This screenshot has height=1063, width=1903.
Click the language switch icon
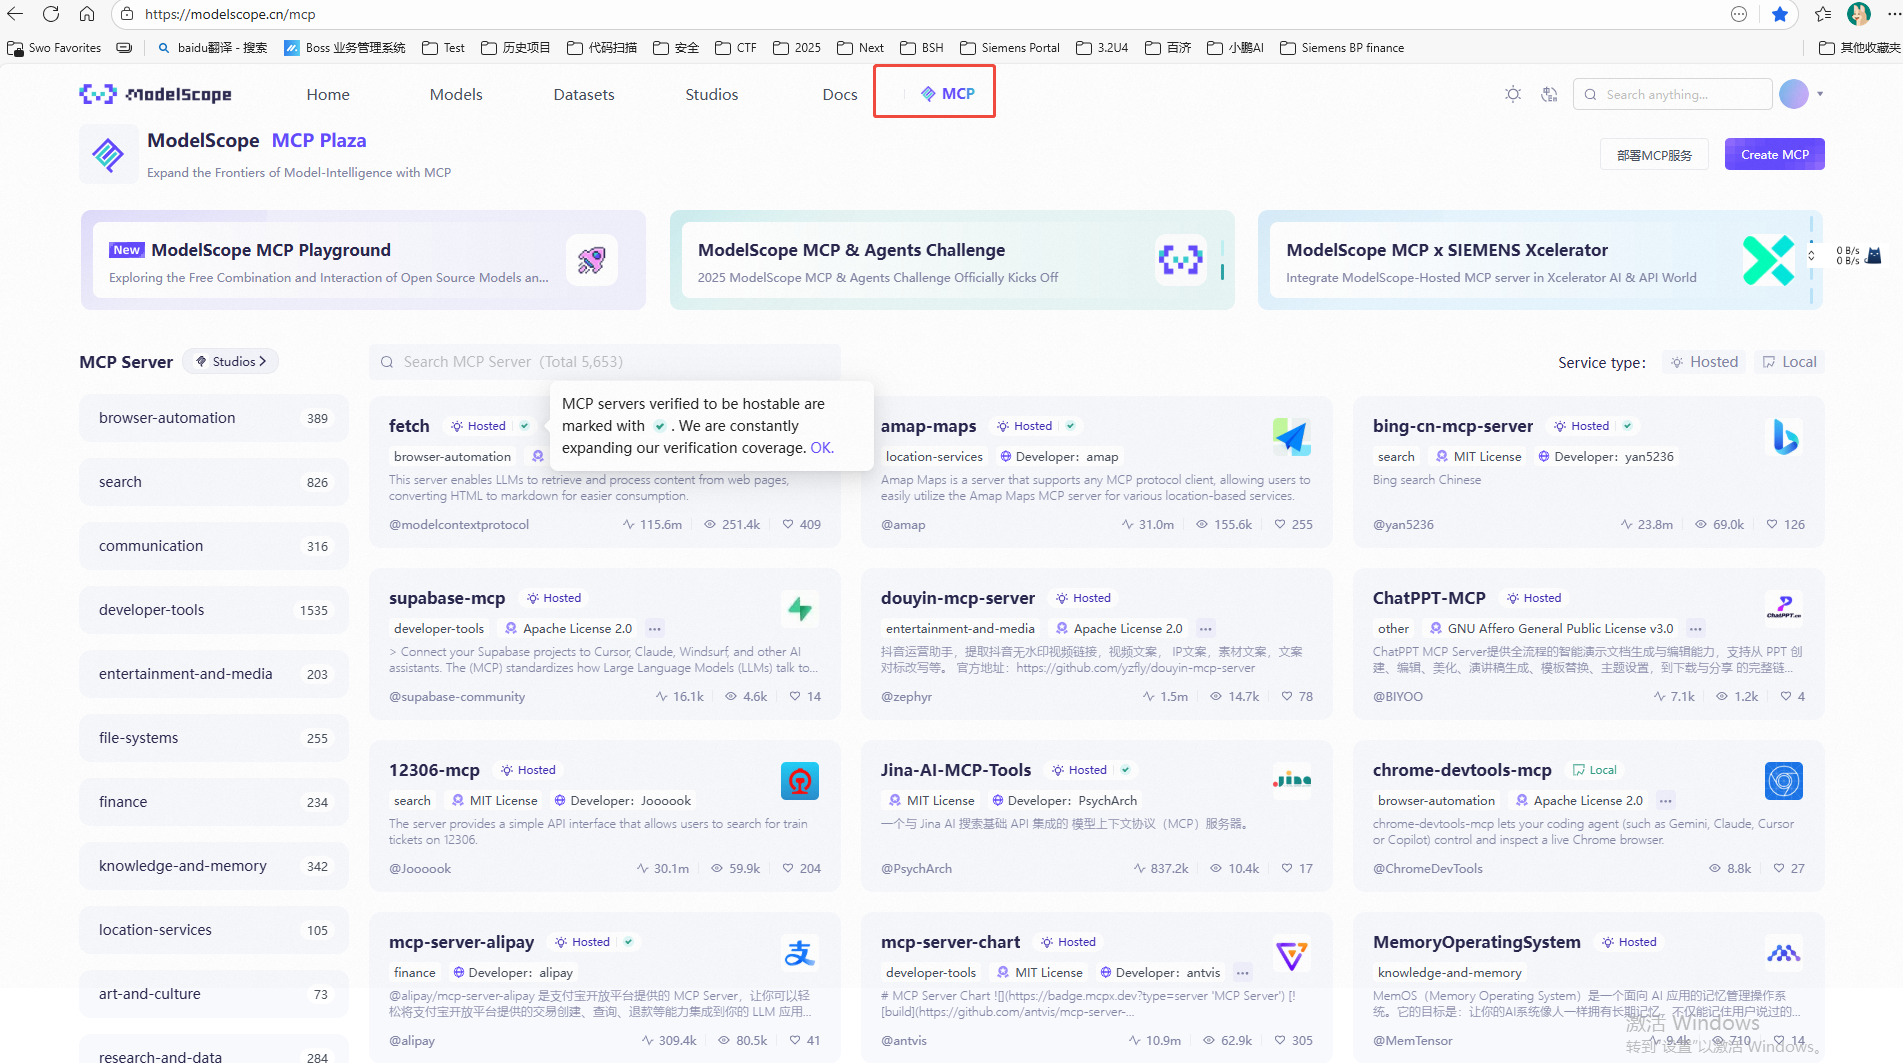click(x=1549, y=94)
